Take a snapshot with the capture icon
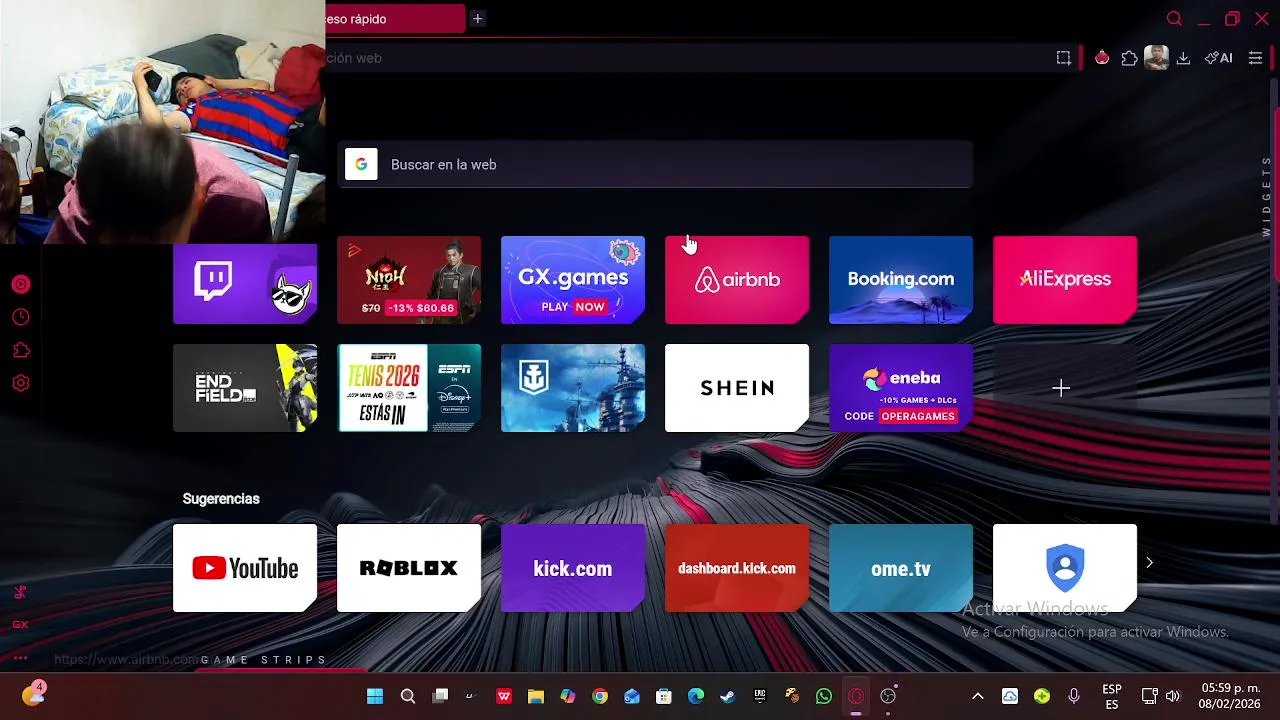The image size is (1280, 720). tap(1063, 58)
